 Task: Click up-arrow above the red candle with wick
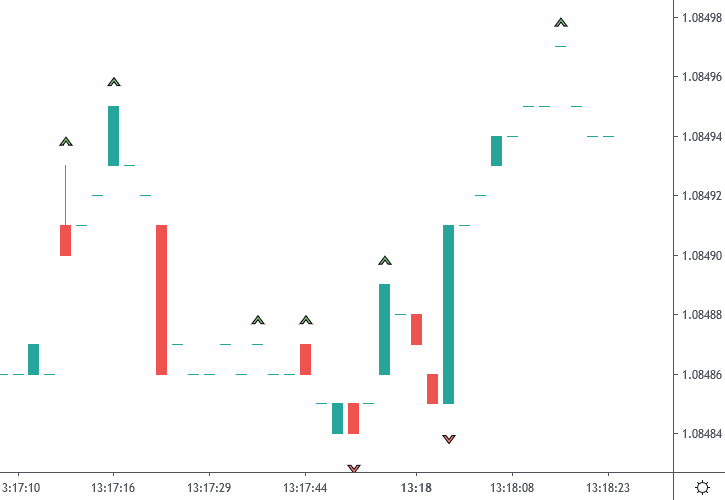66,141
